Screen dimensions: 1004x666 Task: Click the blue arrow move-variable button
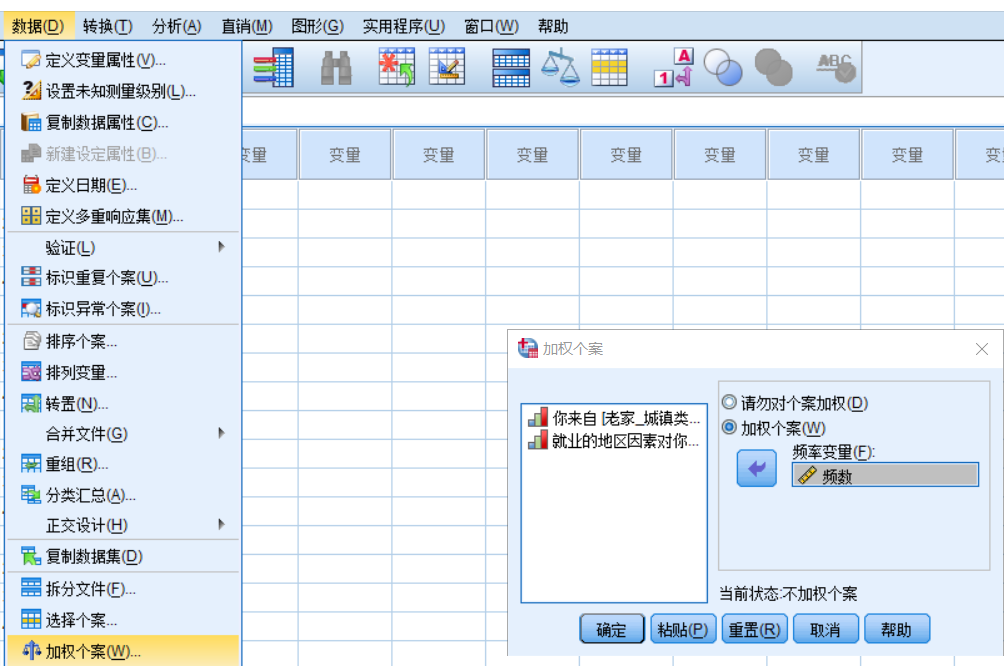click(x=756, y=468)
